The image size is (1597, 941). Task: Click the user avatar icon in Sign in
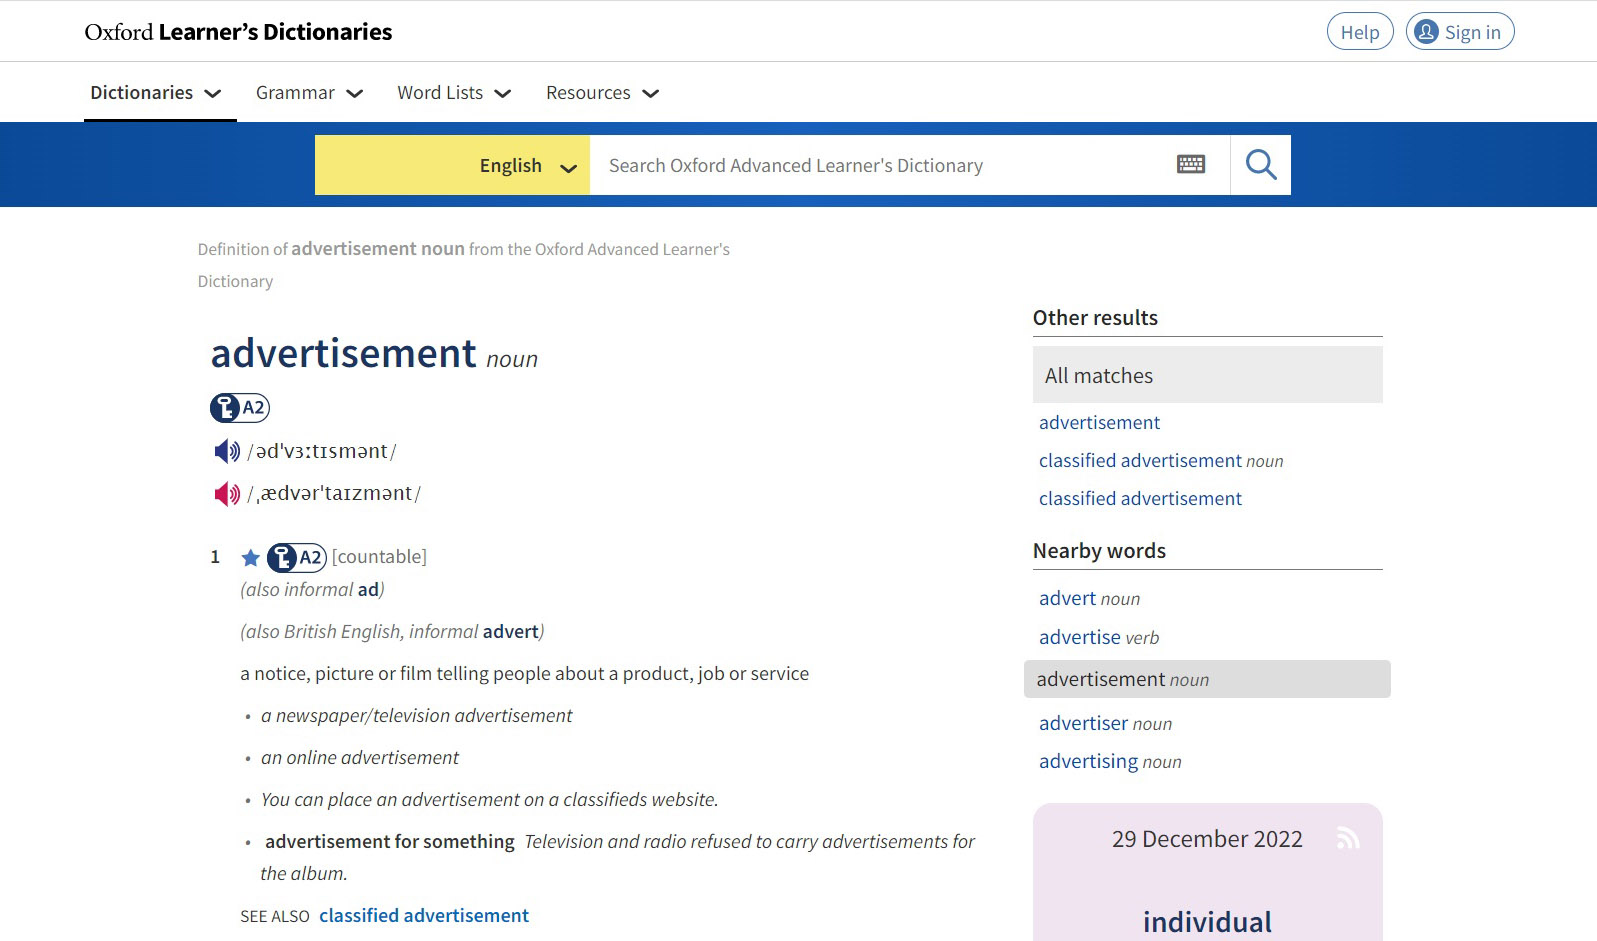[x=1427, y=32]
